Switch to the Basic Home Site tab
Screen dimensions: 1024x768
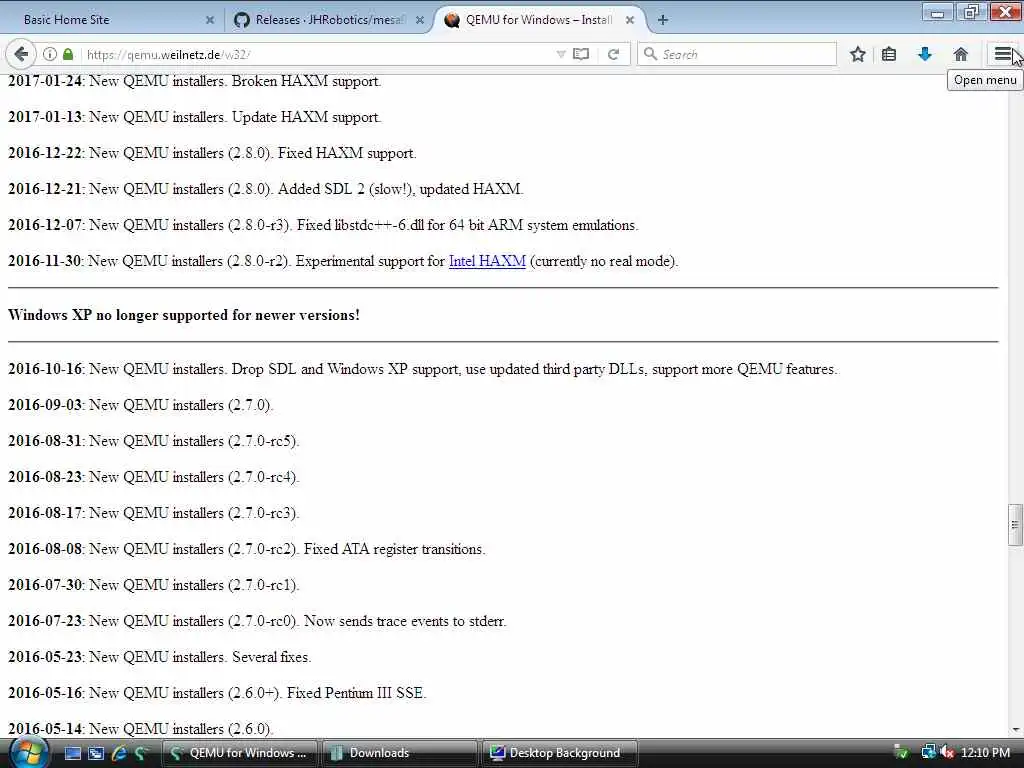tap(67, 20)
